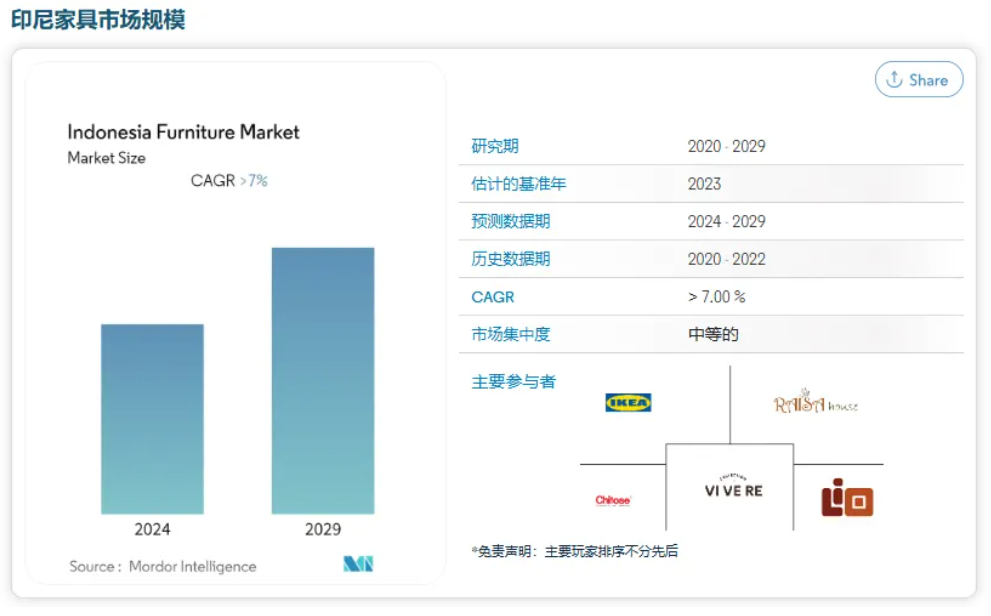991x616 pixels.
Task: Click the Raisa House logo
Action: click(815, 402)
